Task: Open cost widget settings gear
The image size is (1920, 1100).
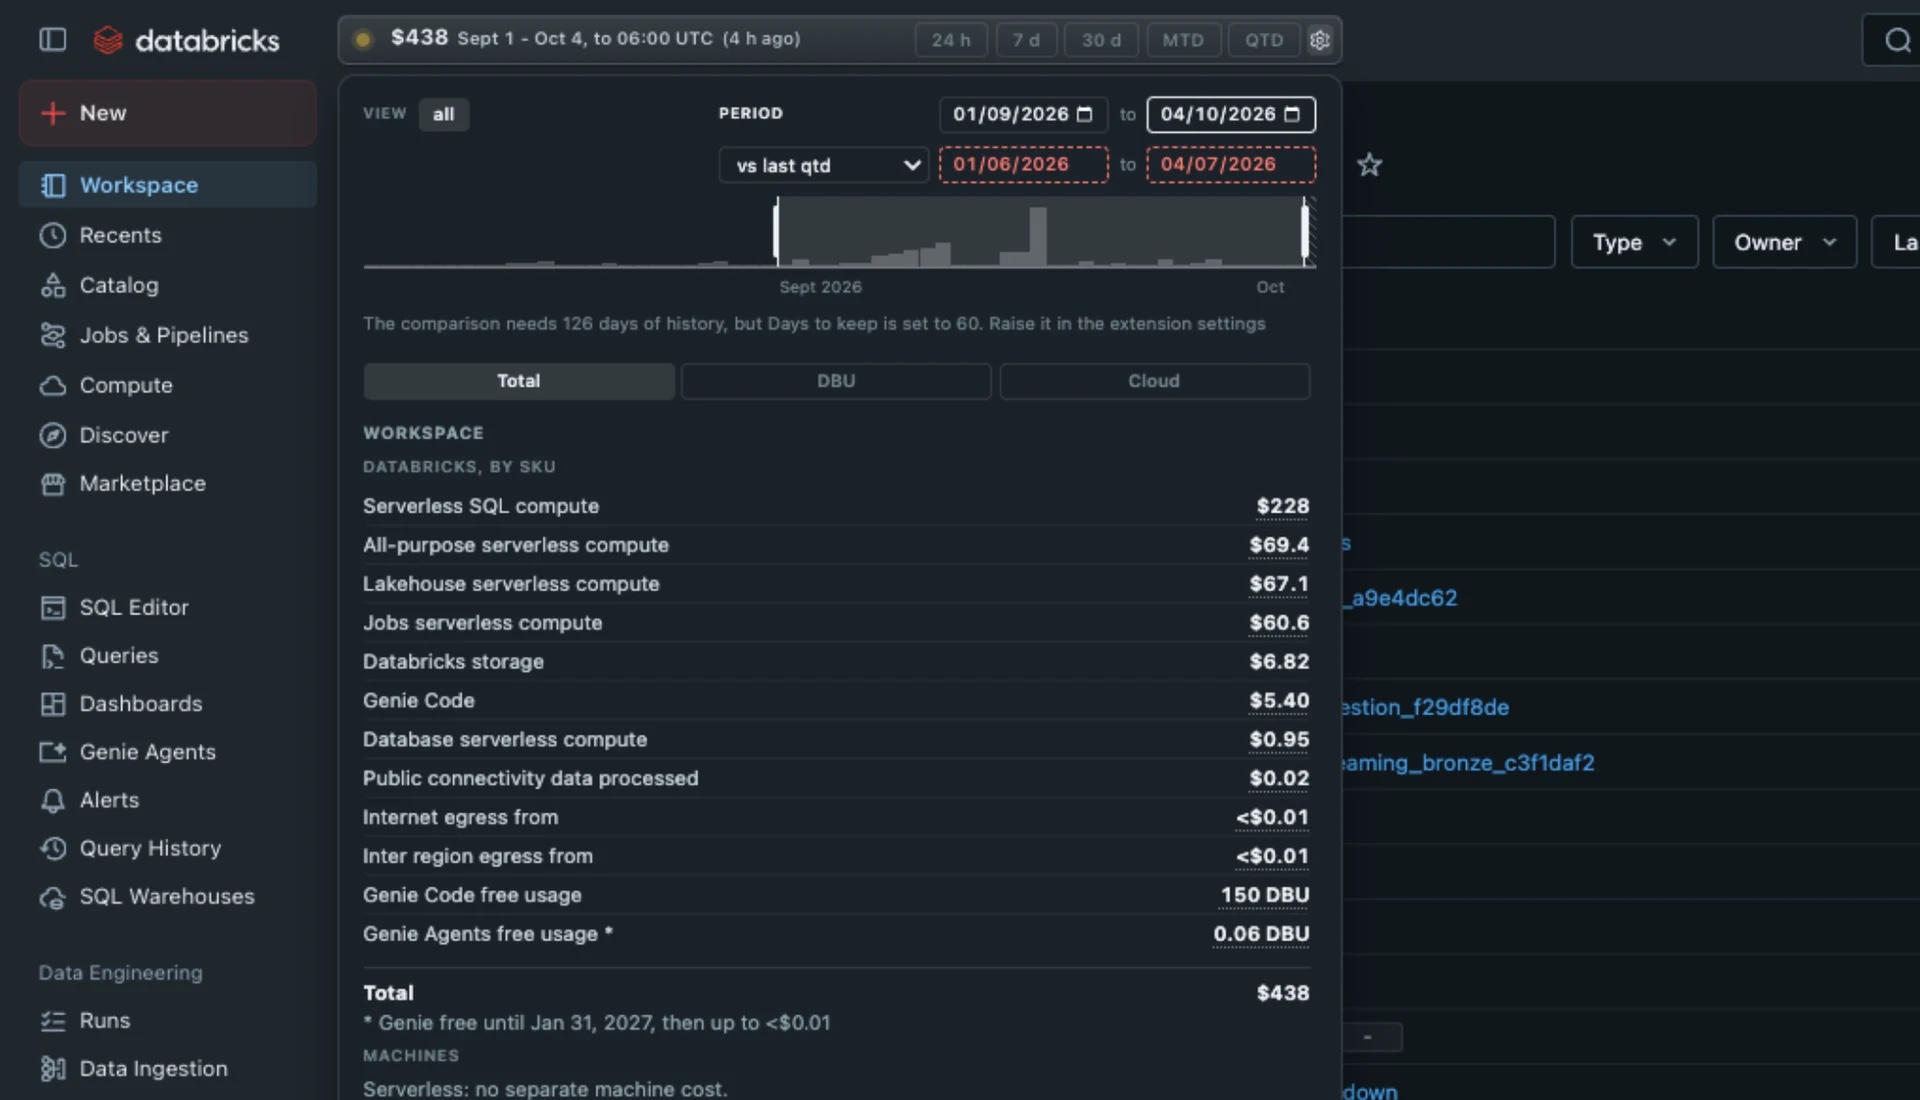Action: [x=1320, y=40]
